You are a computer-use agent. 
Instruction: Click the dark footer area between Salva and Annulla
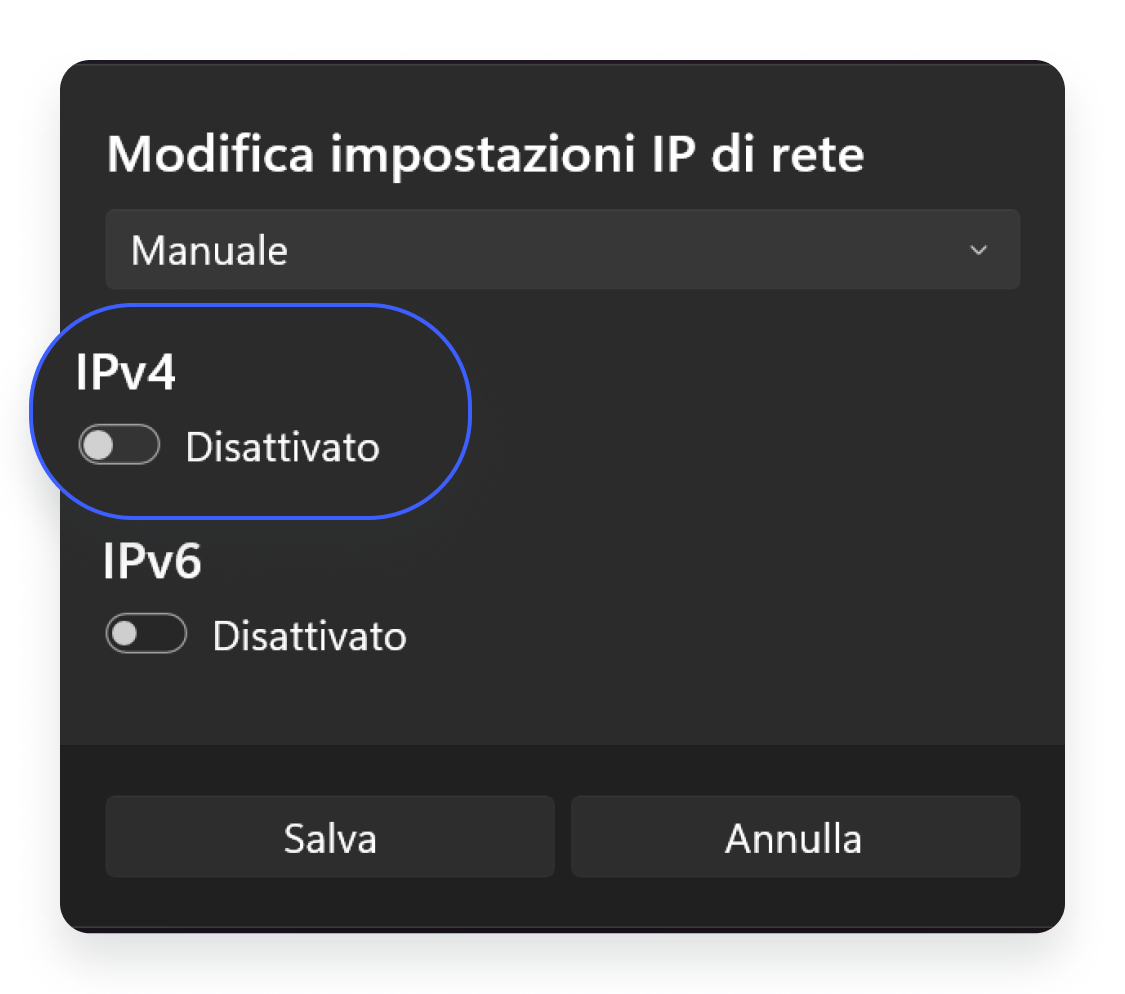tap(562, 837)
